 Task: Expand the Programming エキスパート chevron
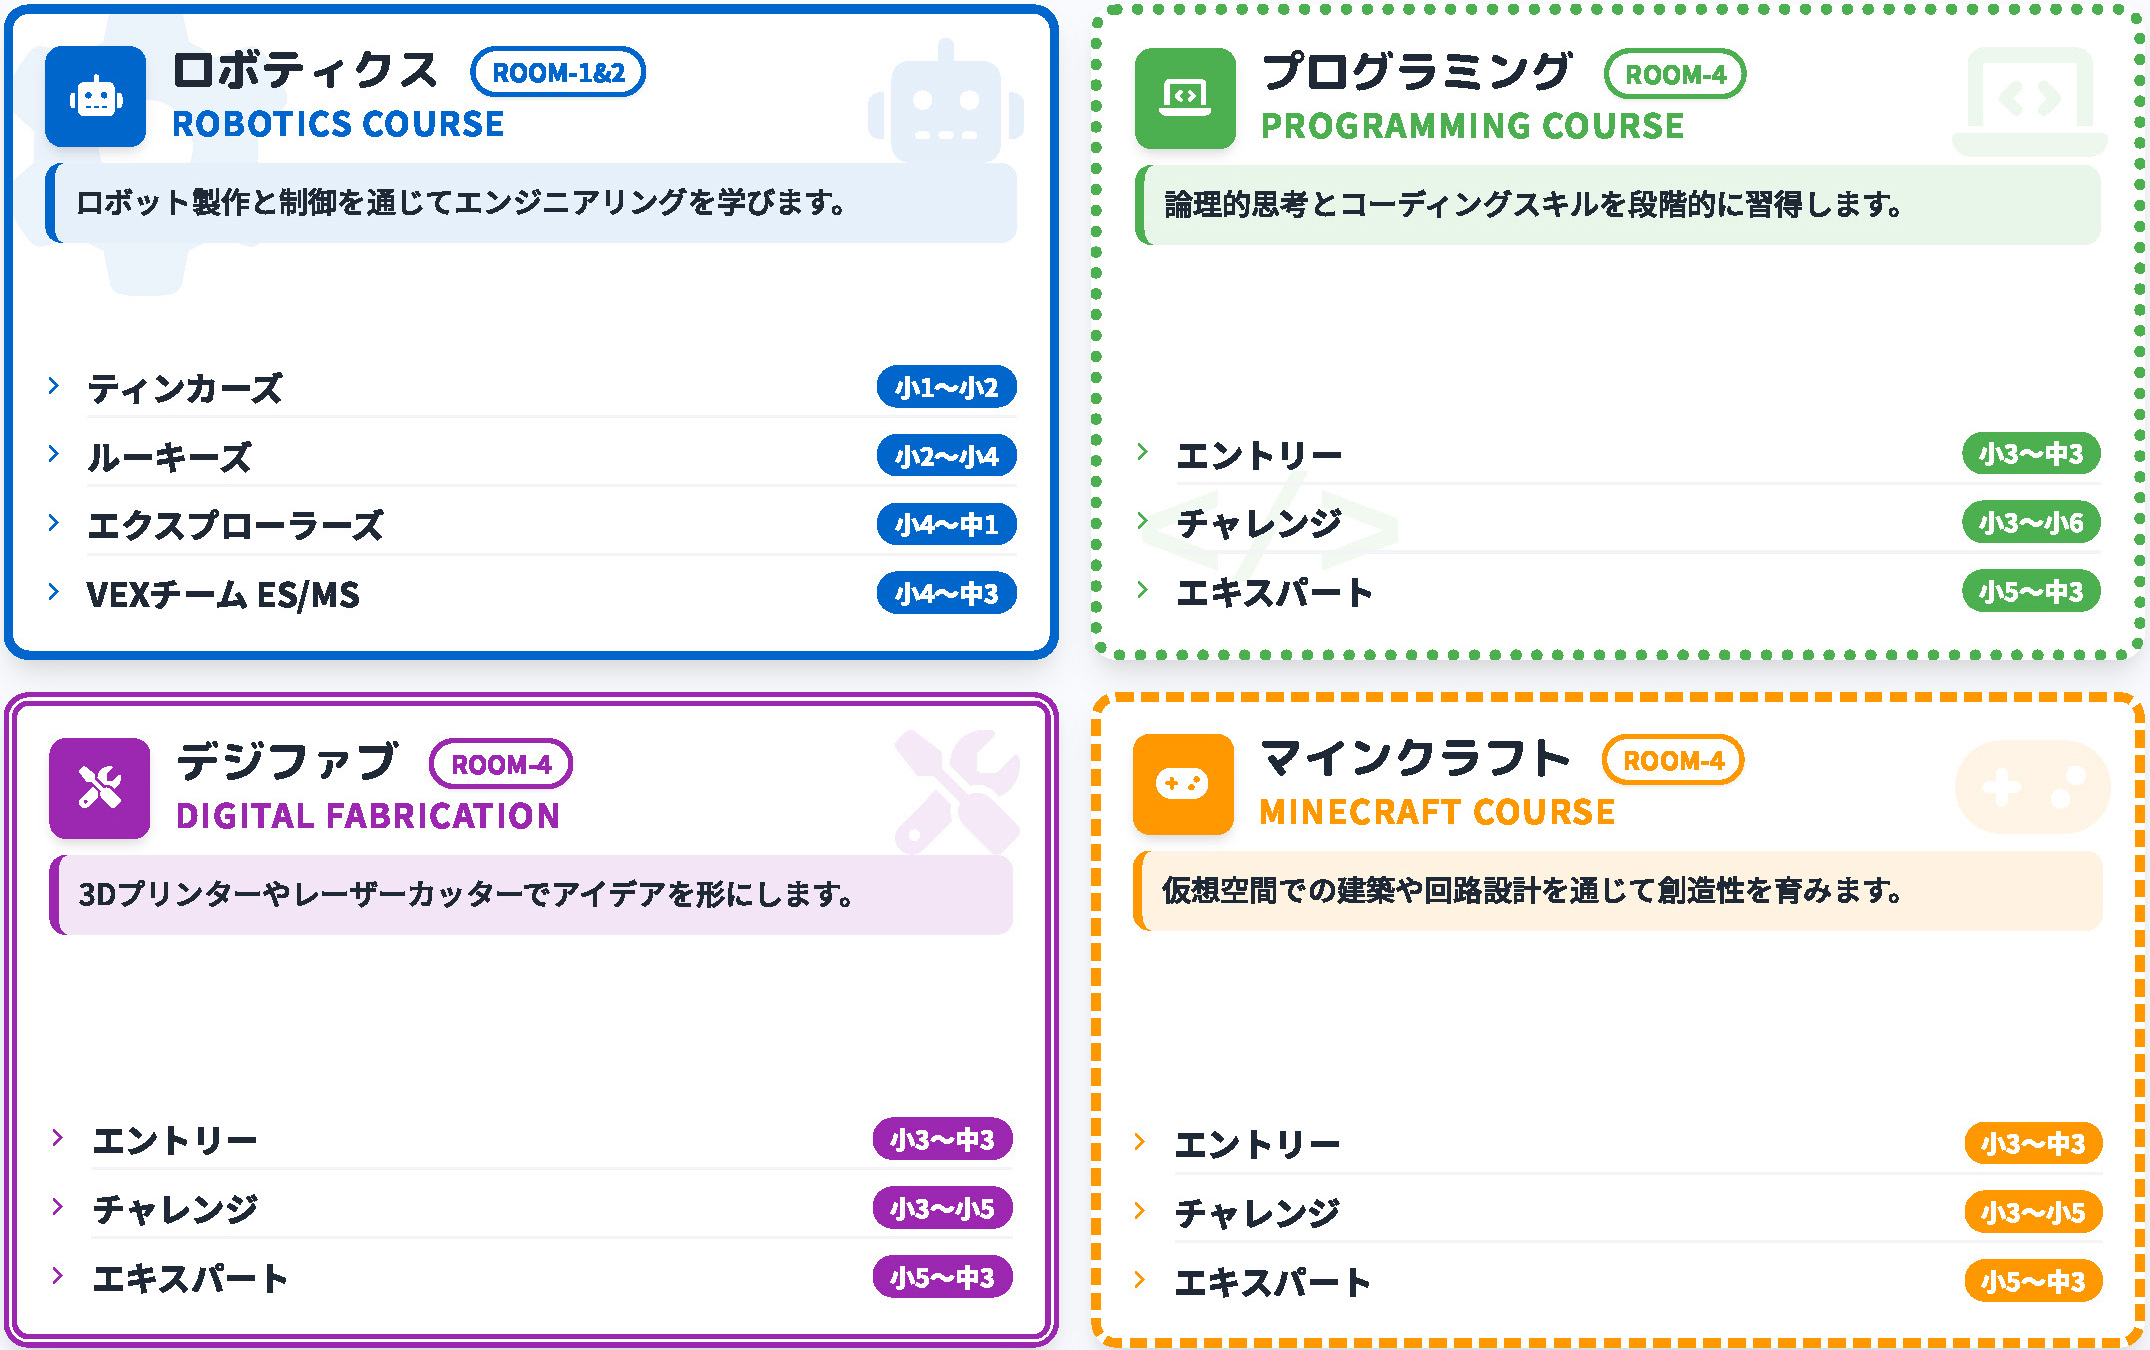[x=1142, y=590]
